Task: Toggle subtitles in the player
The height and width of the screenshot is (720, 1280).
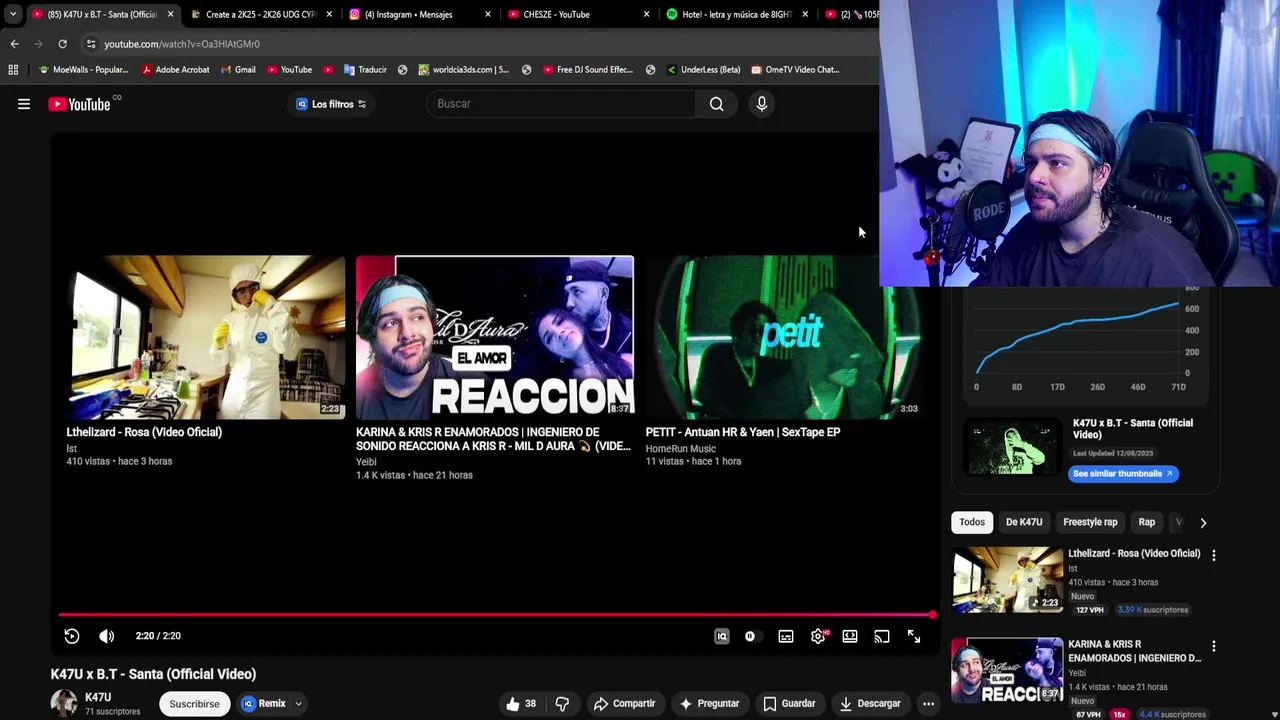Action: pyautogui.click(x=786, y=636)
